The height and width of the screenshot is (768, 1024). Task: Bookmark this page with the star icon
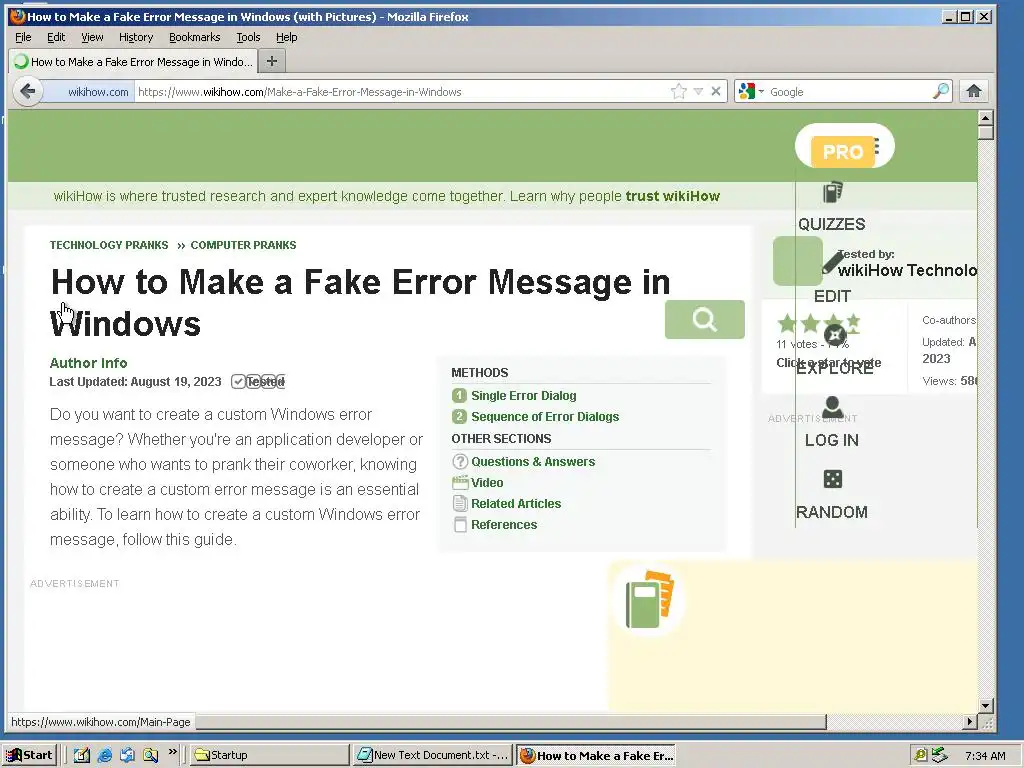[x=679, y=91]
